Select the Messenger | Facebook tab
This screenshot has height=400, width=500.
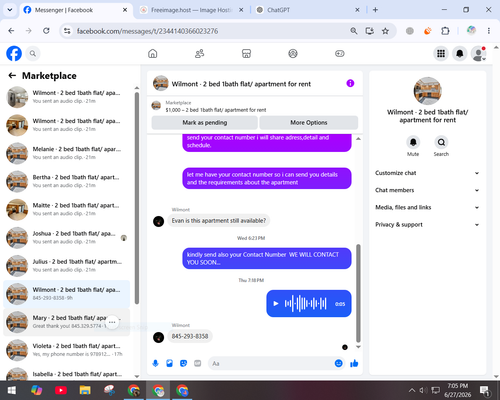(75, 10)
